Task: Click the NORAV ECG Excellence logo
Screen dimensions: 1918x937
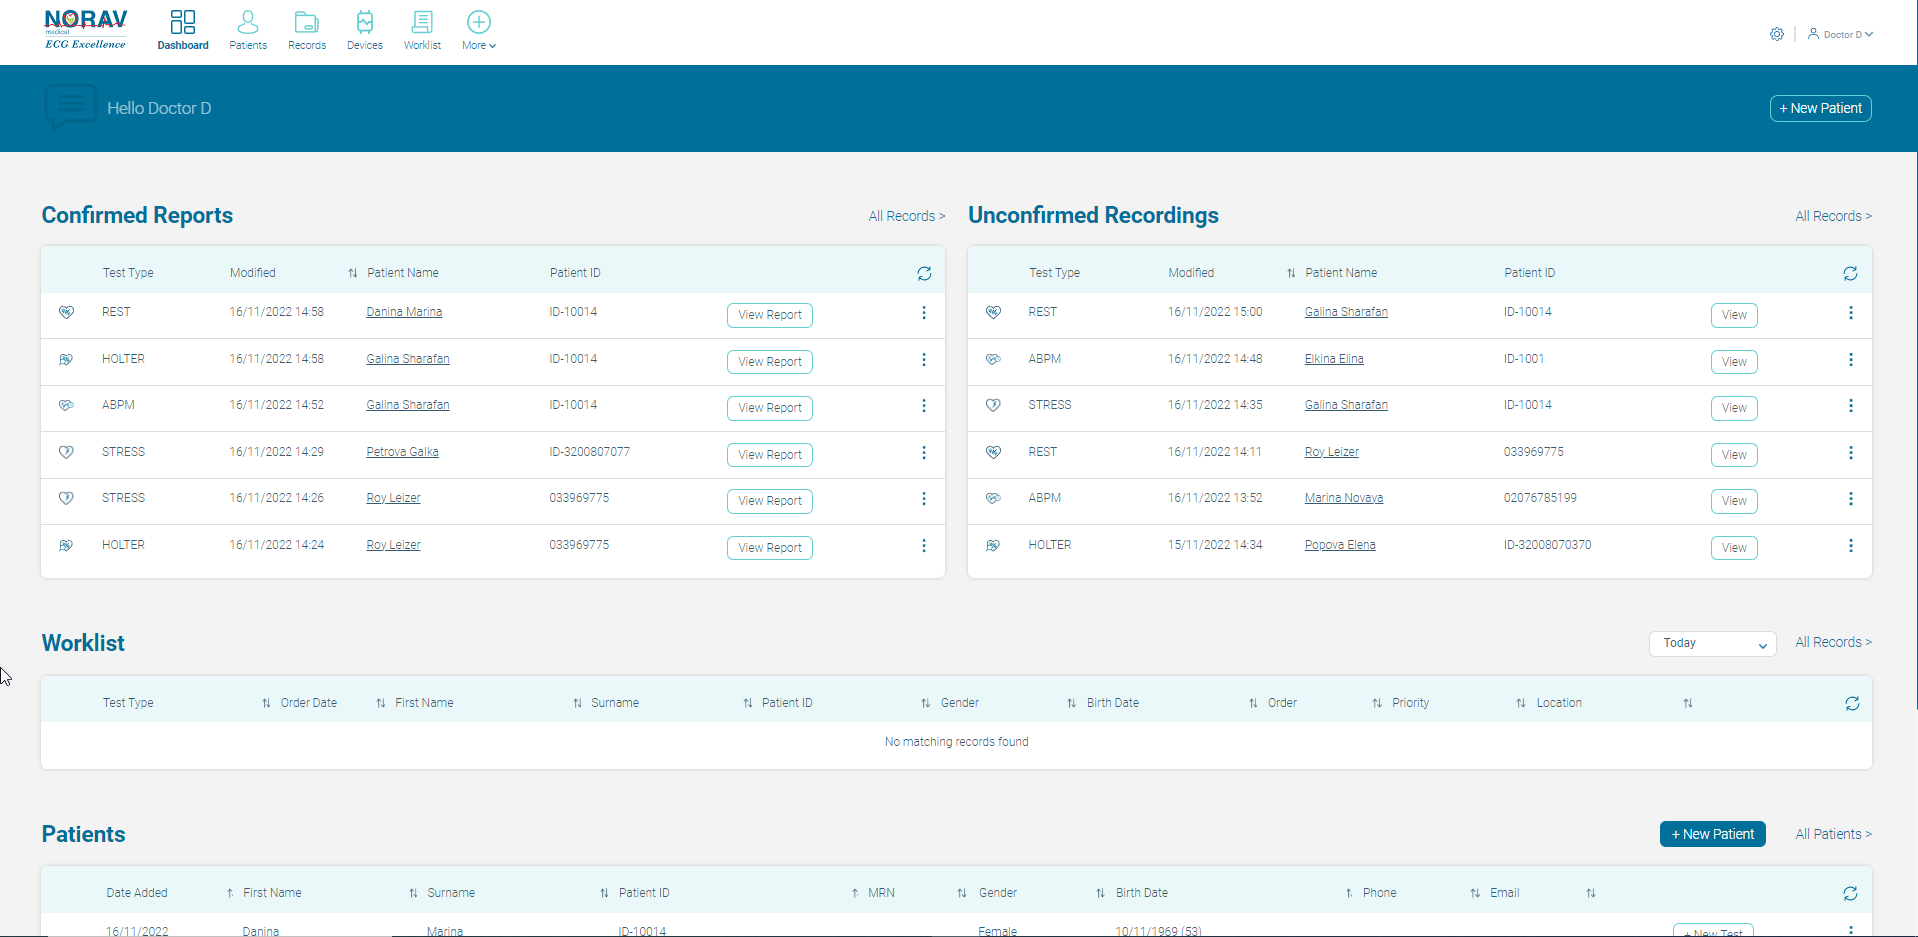Action: point(86,29)
